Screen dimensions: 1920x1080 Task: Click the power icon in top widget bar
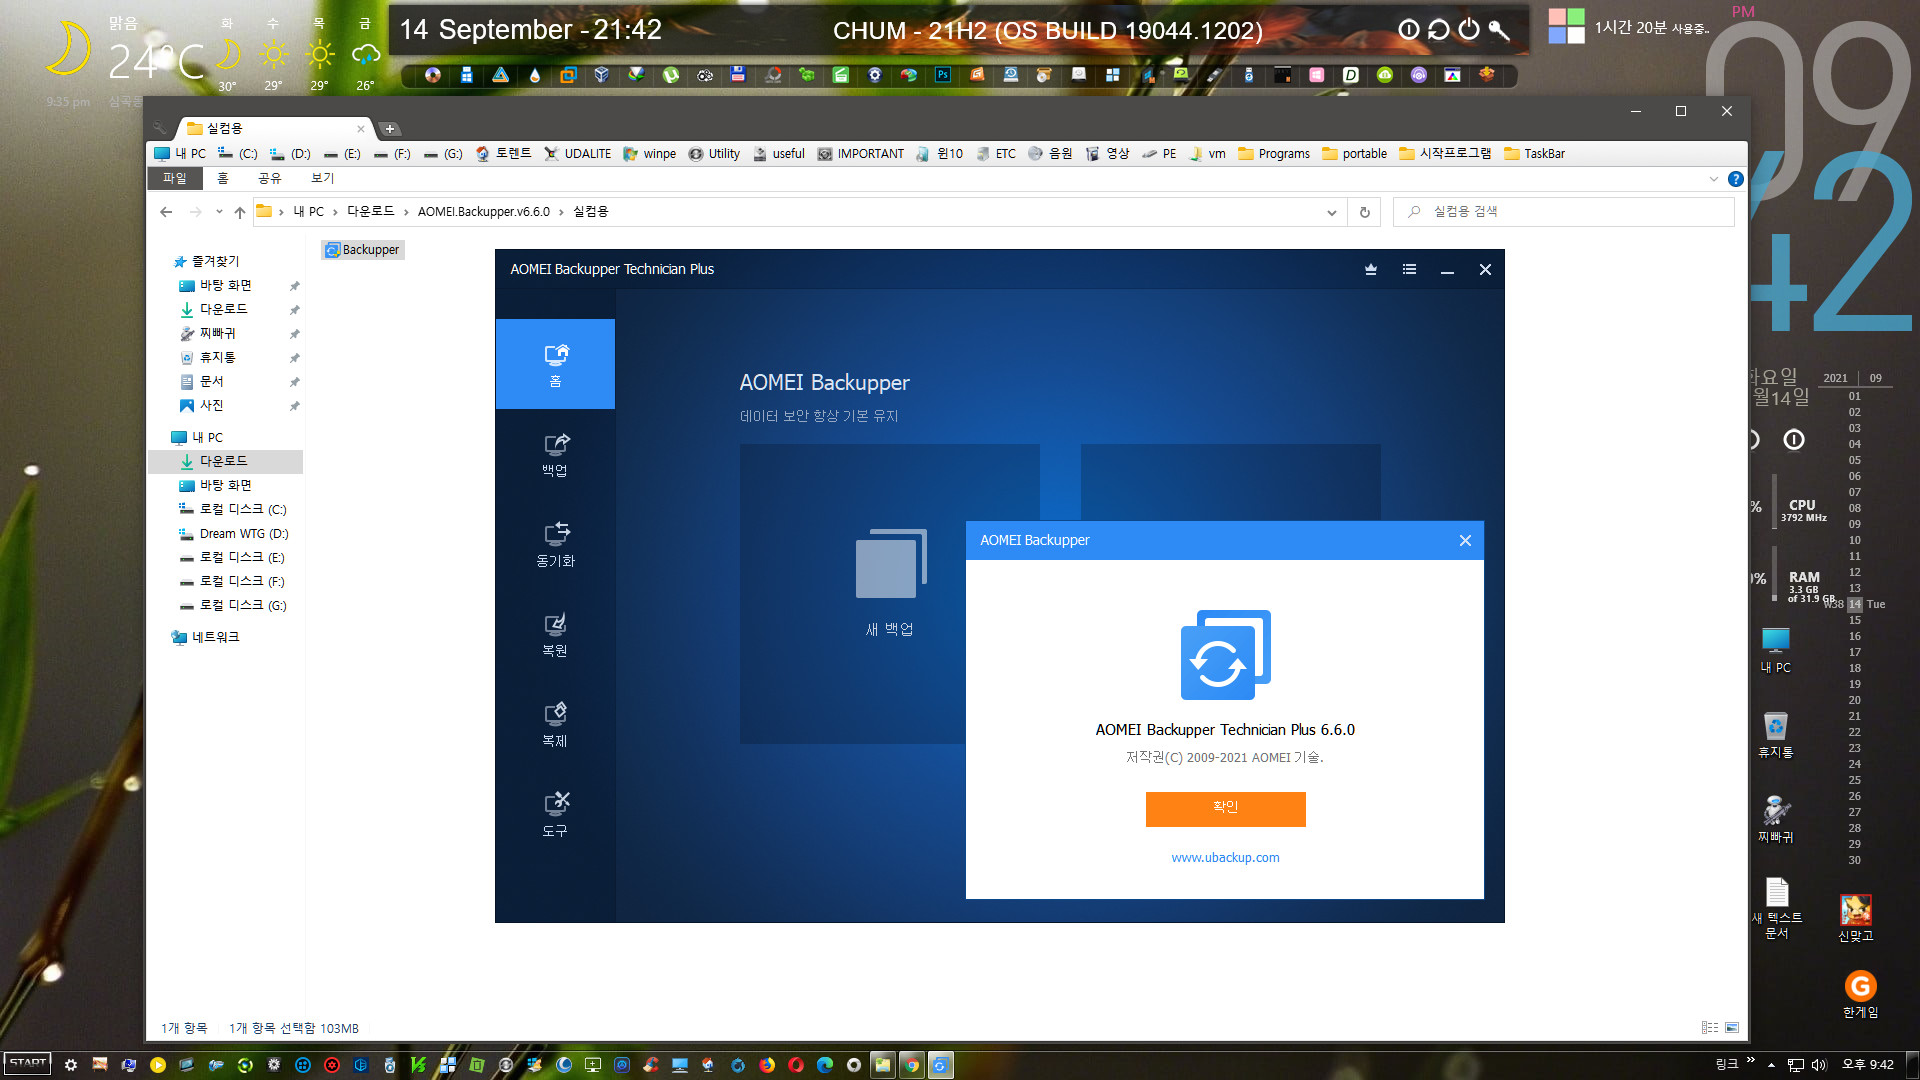click(x=1468, y=30)
